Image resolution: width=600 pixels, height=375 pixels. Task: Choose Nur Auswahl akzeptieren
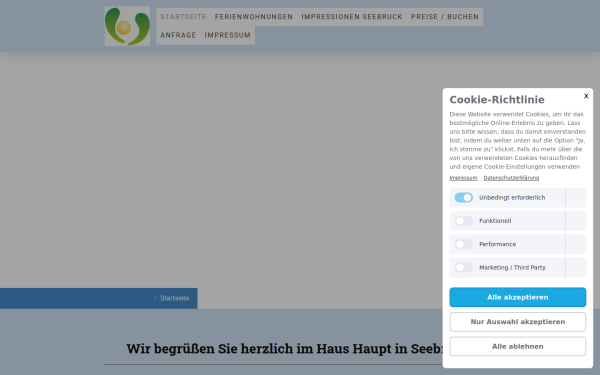[517, 322]
